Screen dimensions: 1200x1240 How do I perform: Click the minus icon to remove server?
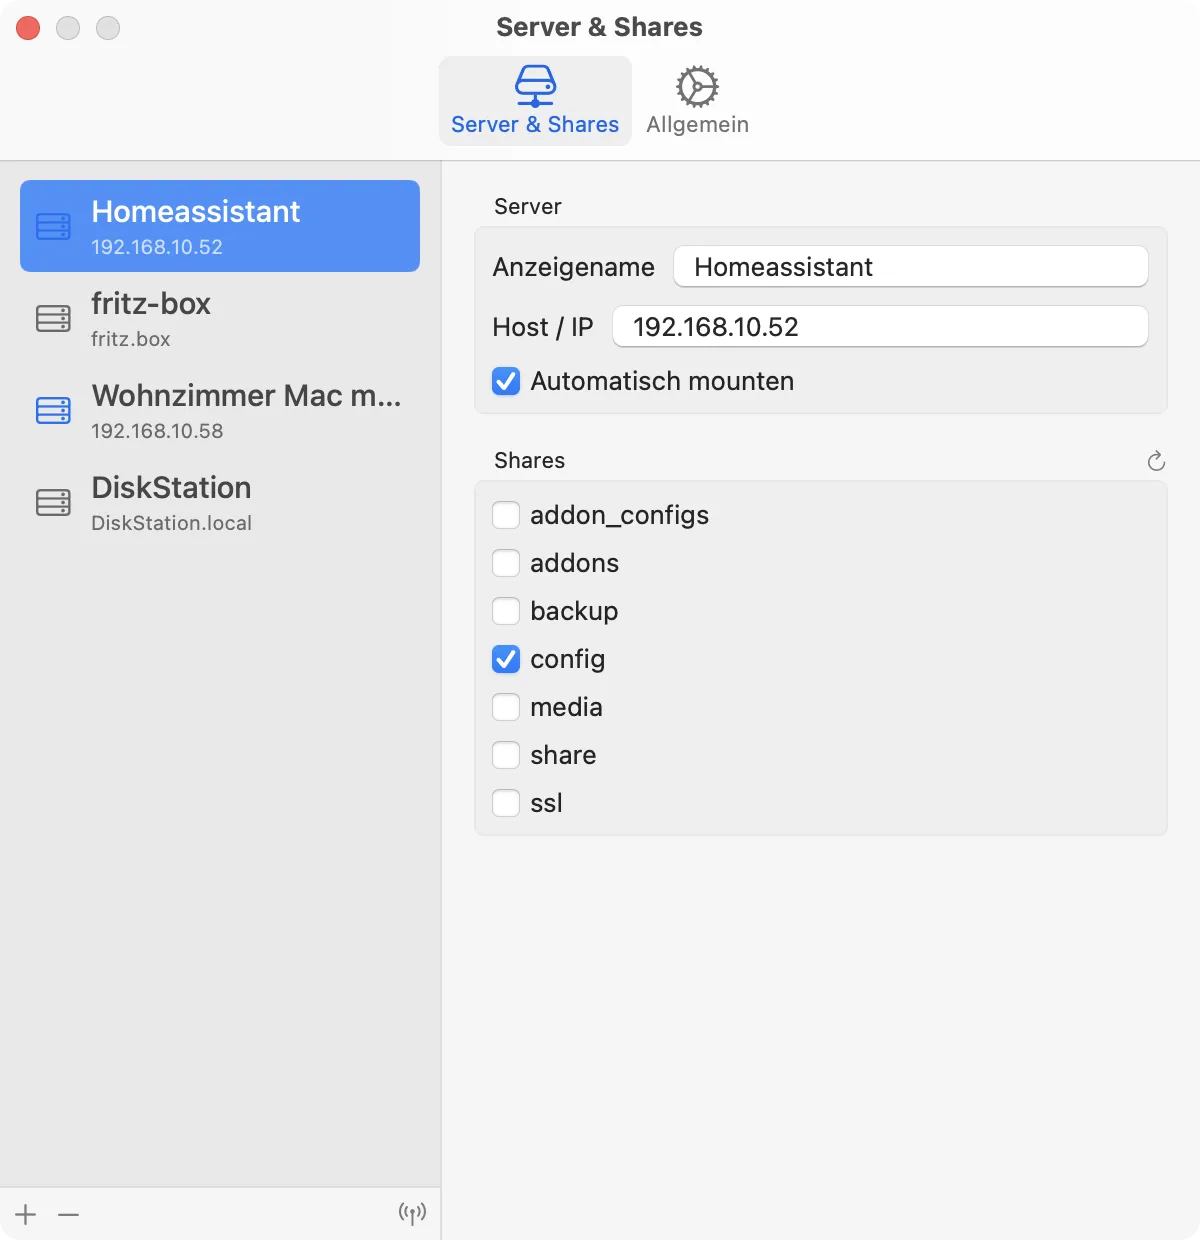(x=68, y=1214)
